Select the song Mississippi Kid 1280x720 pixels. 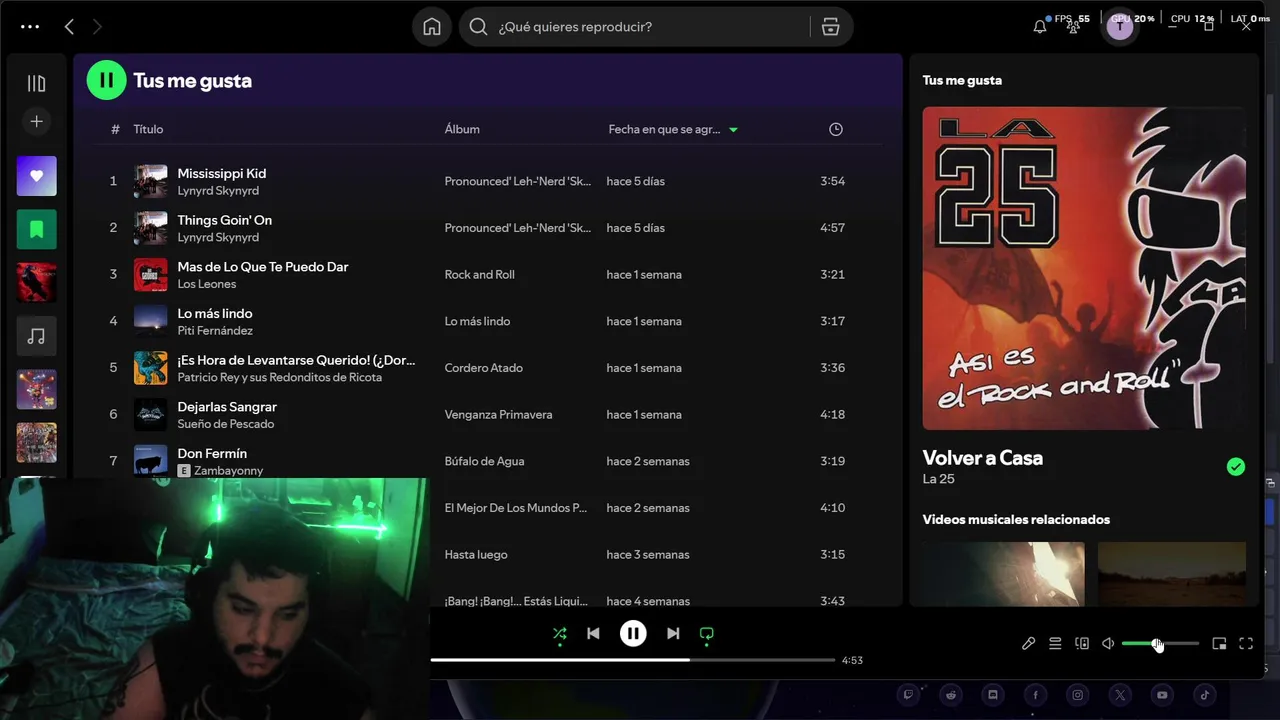point(222,173)
